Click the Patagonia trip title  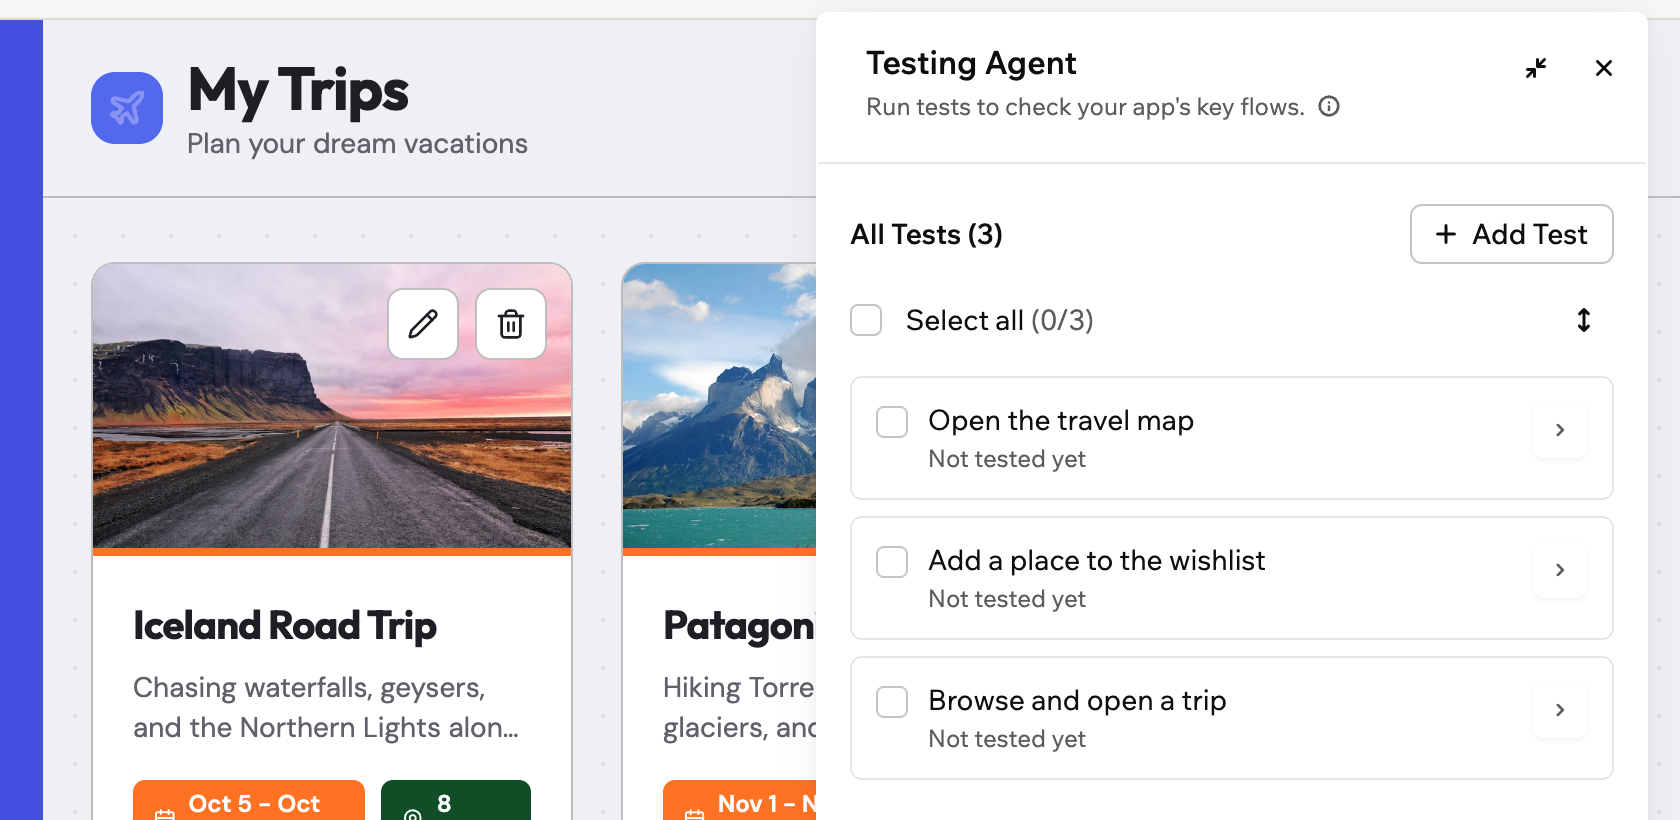[x=739, y=626]
